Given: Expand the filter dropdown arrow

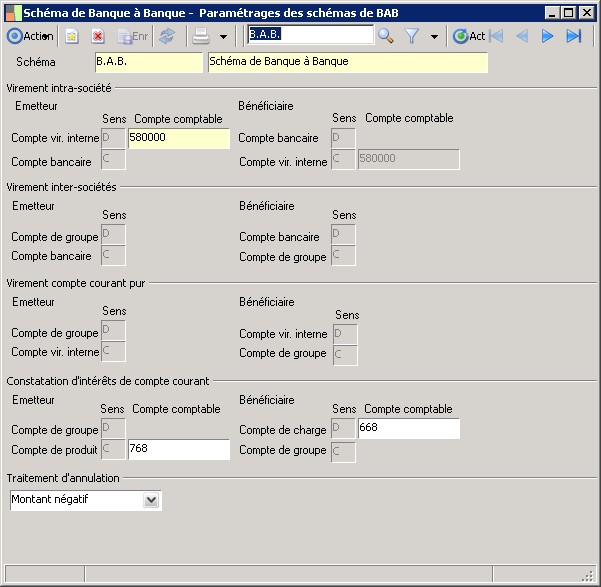Looking at the screenshot, I should 434,36.
